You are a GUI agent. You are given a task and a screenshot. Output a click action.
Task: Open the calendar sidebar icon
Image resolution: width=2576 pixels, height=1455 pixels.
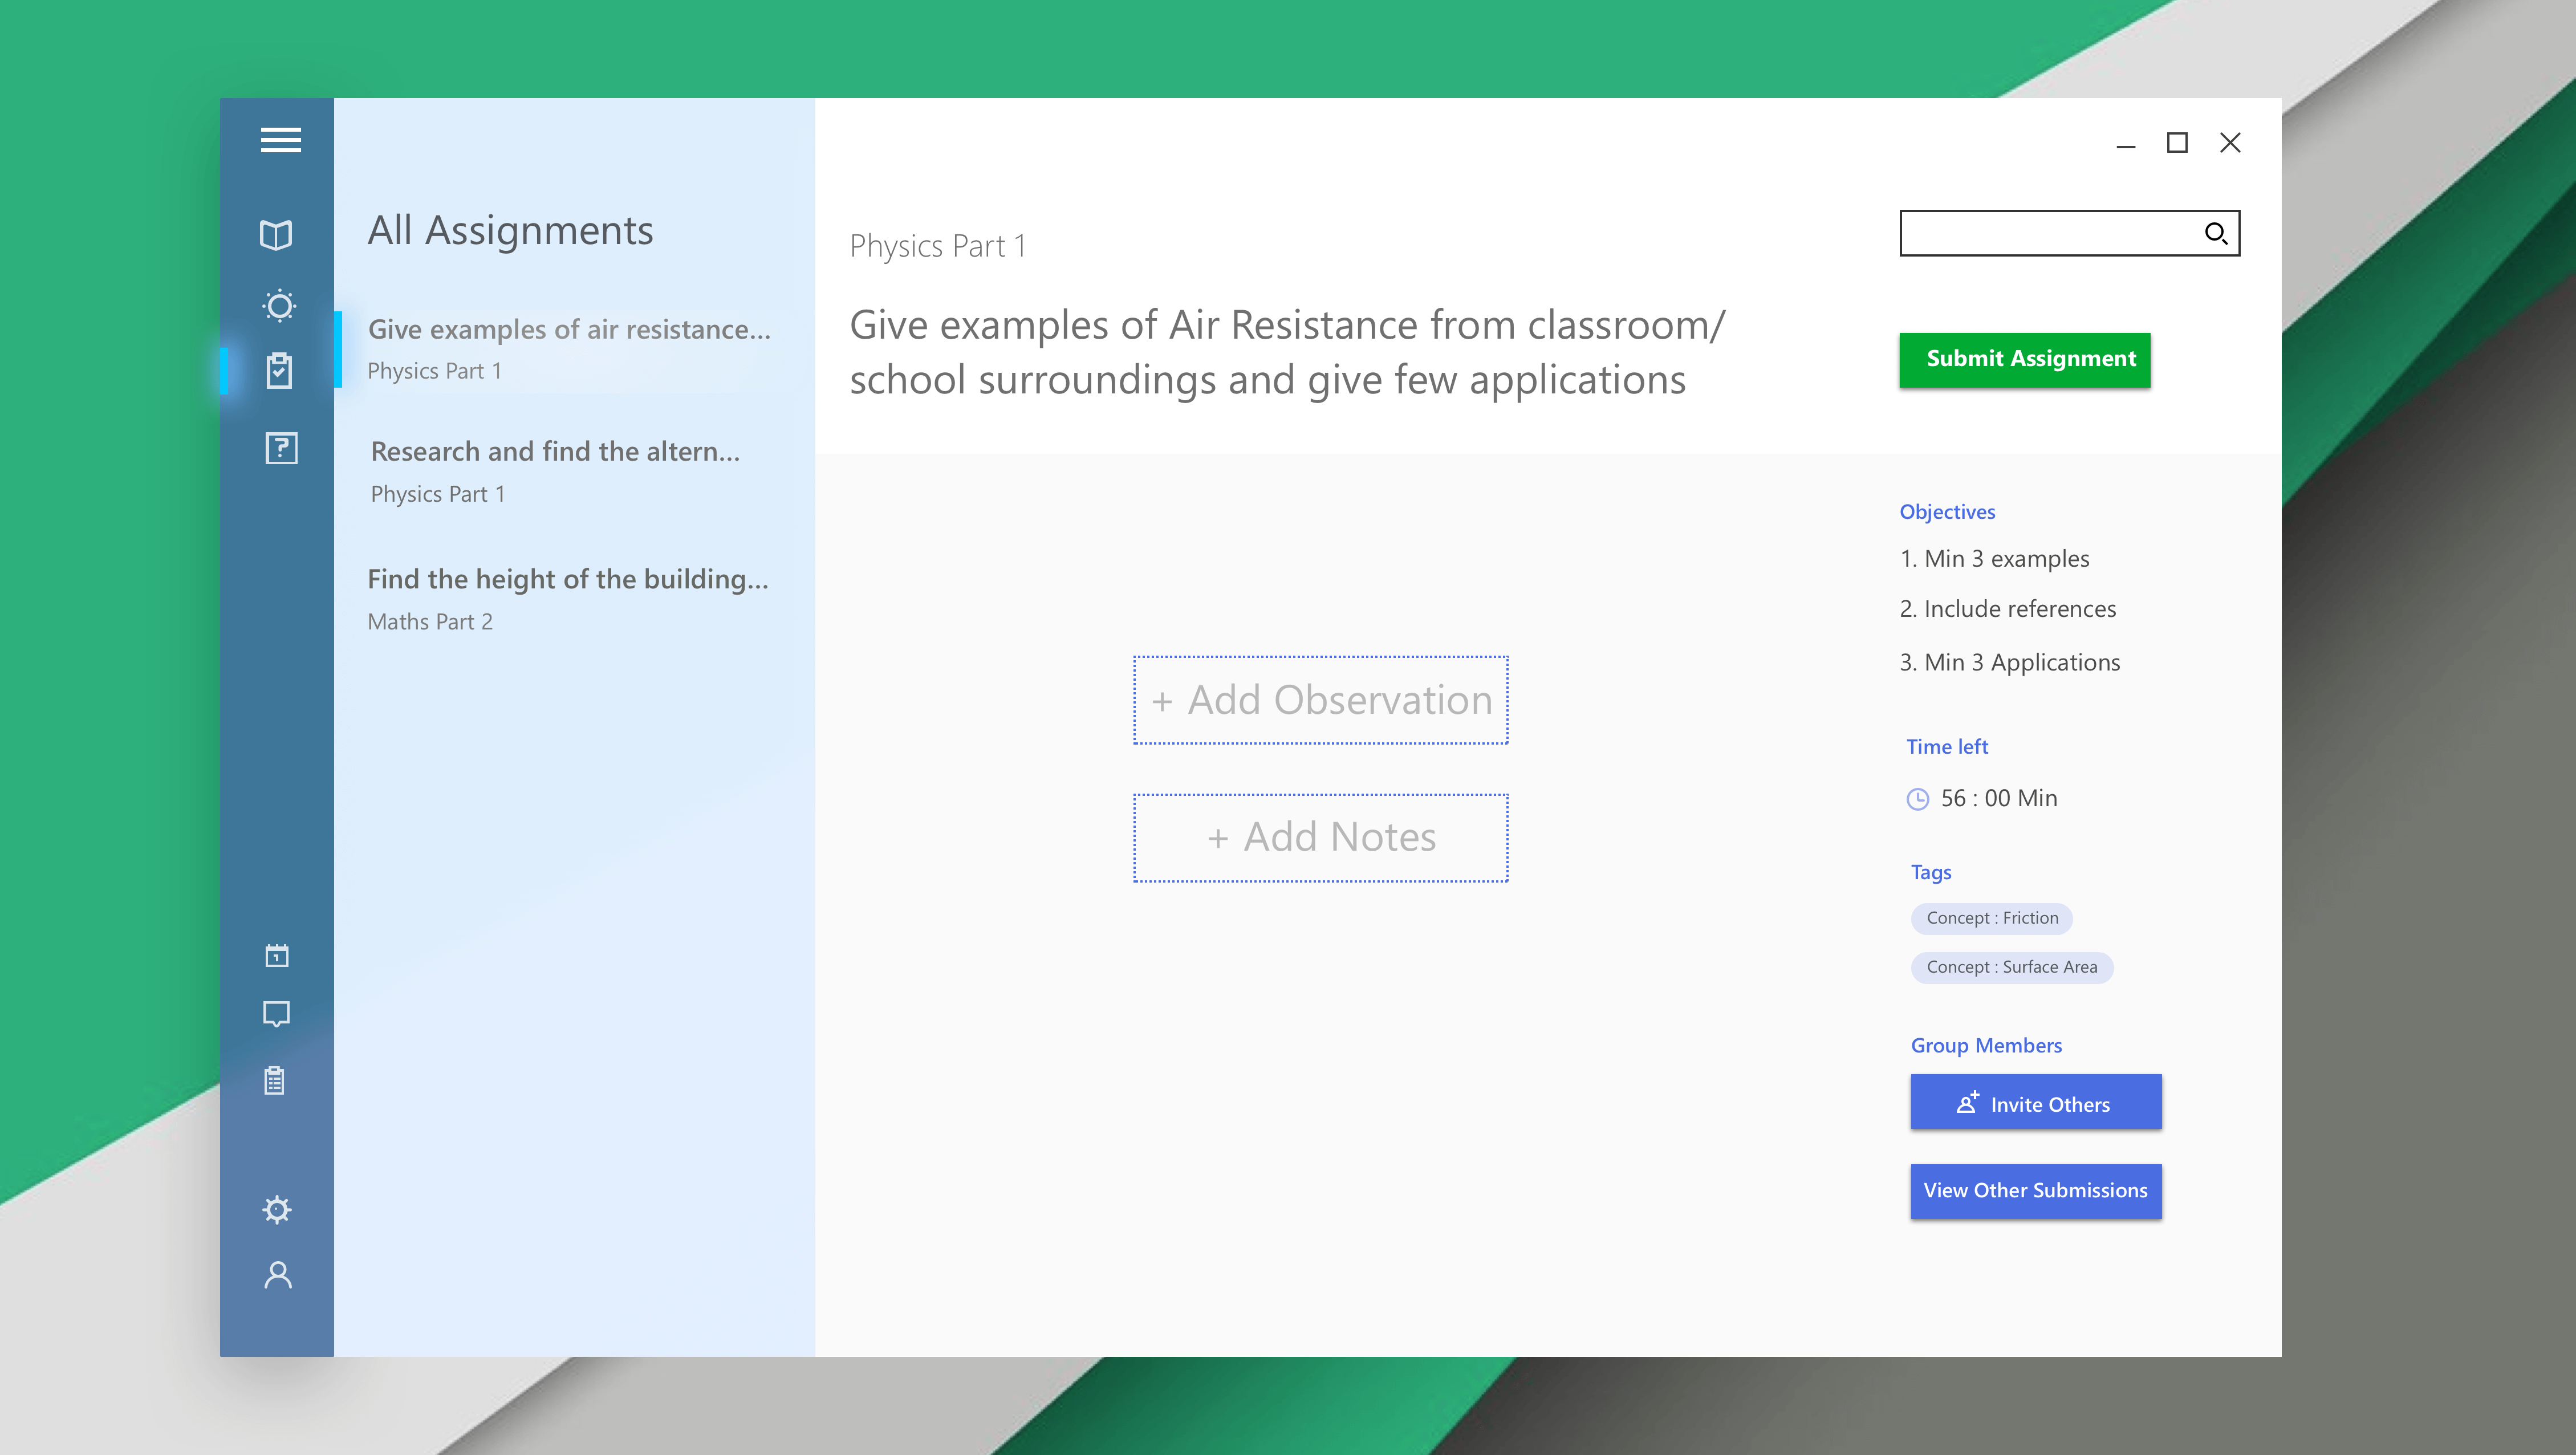coord(277,956)
